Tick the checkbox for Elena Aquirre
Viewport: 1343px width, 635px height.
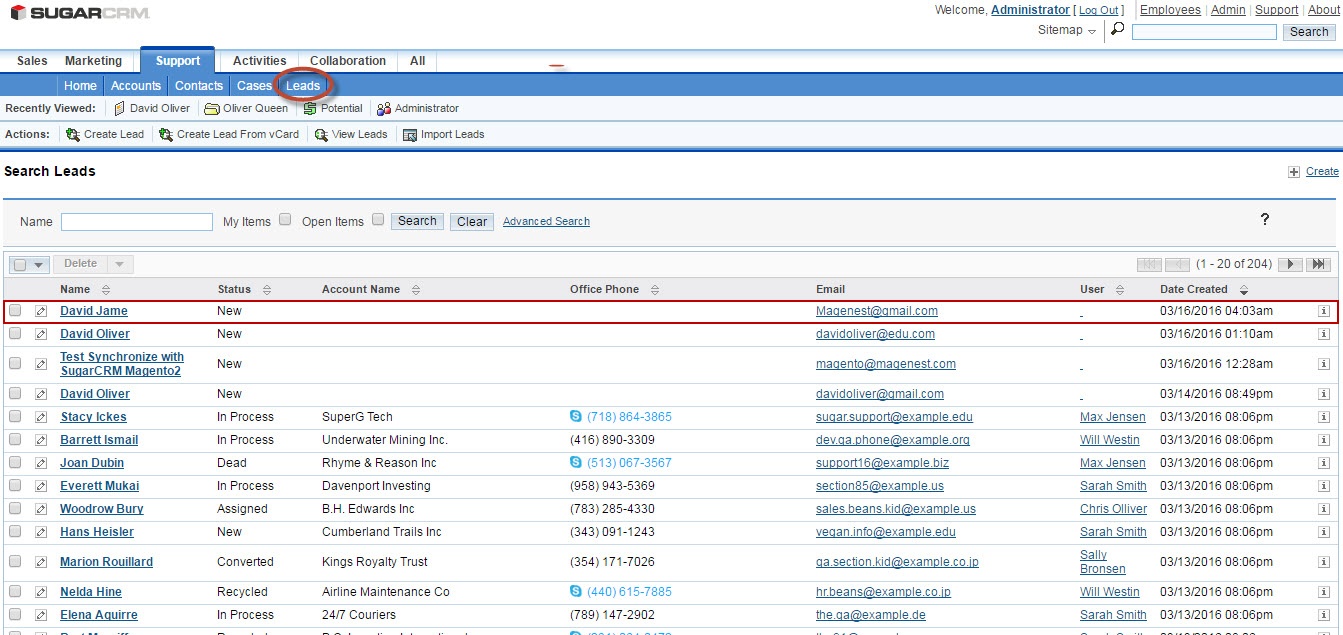coord(15,614)
